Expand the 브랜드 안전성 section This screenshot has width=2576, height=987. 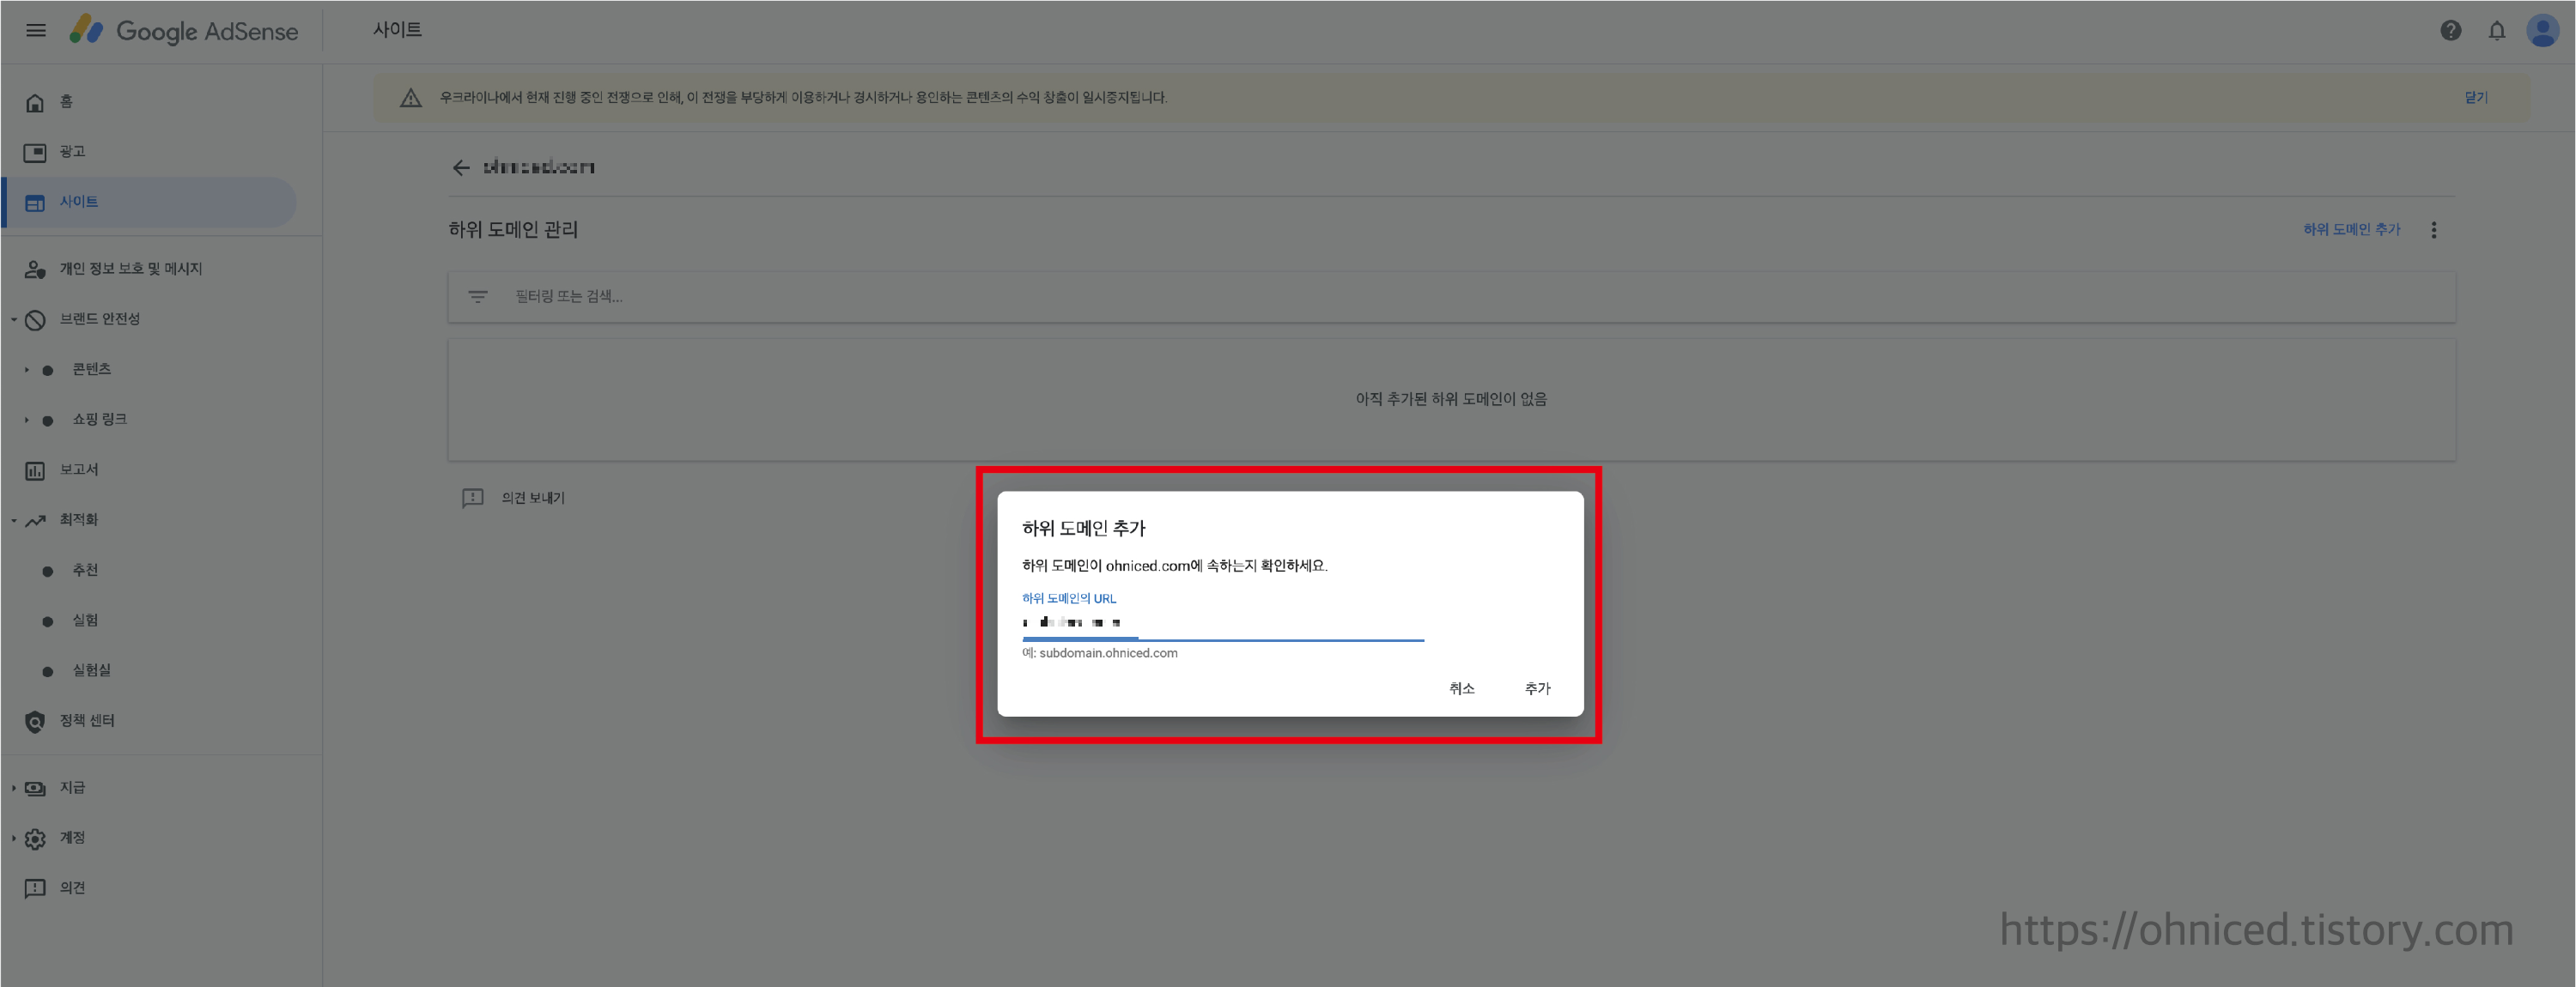(14, 319)
